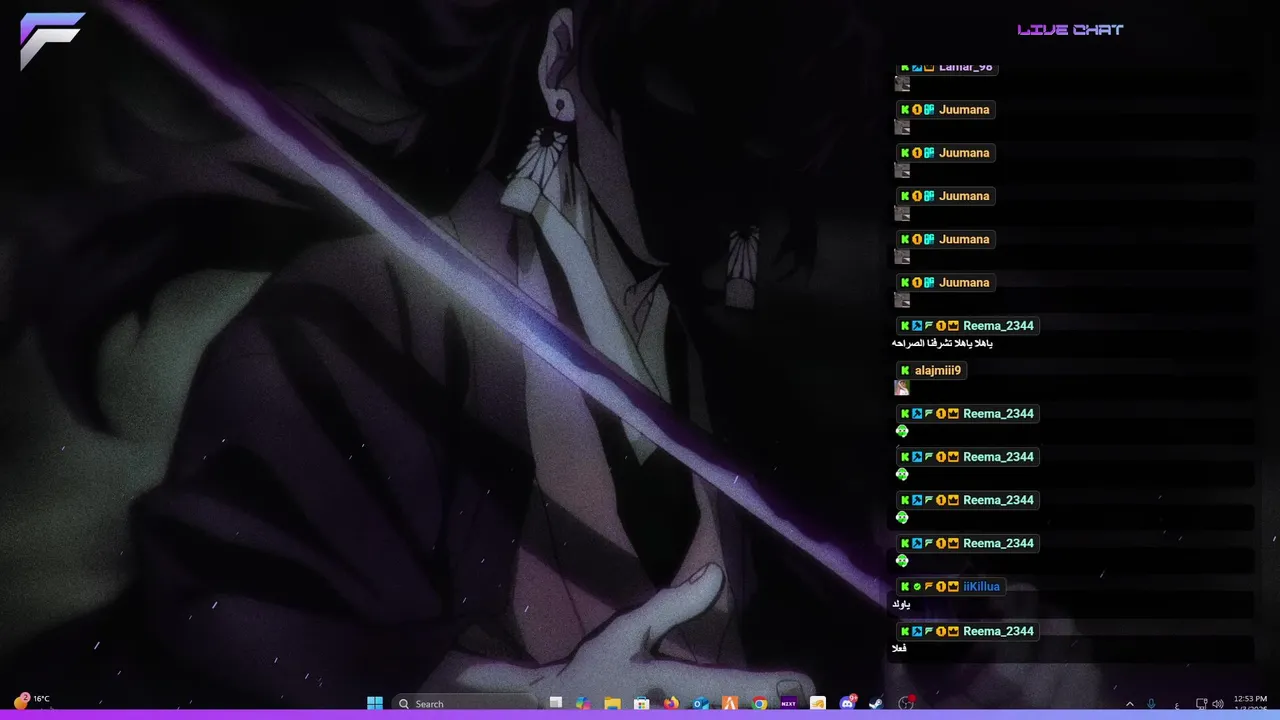This screenshot has height=720, width=1280.
Task: Click the green badge beside alajmiii9
Action: tap(905, 370)
